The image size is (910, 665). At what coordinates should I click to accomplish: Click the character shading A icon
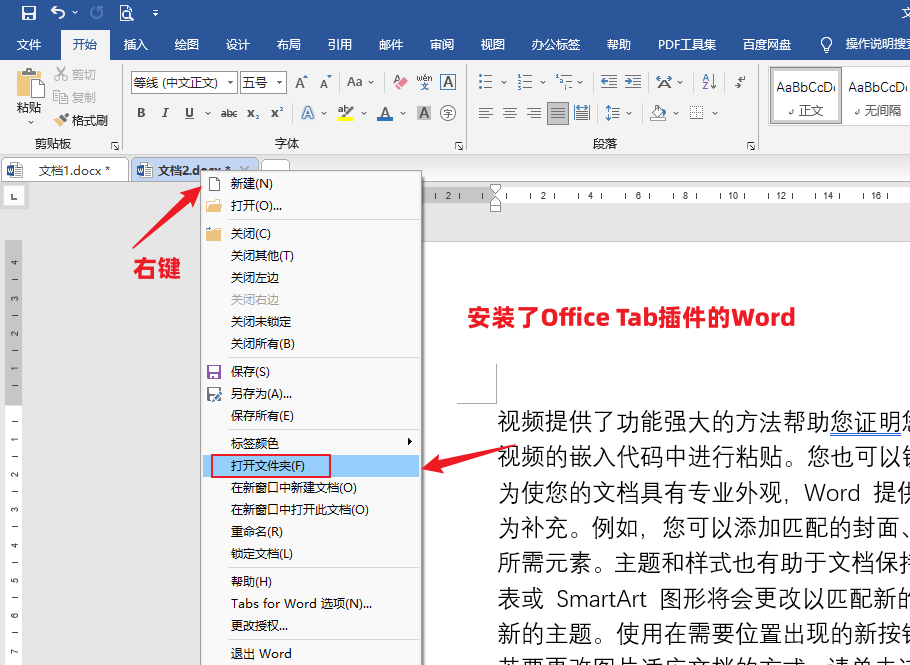coord(424,113)
